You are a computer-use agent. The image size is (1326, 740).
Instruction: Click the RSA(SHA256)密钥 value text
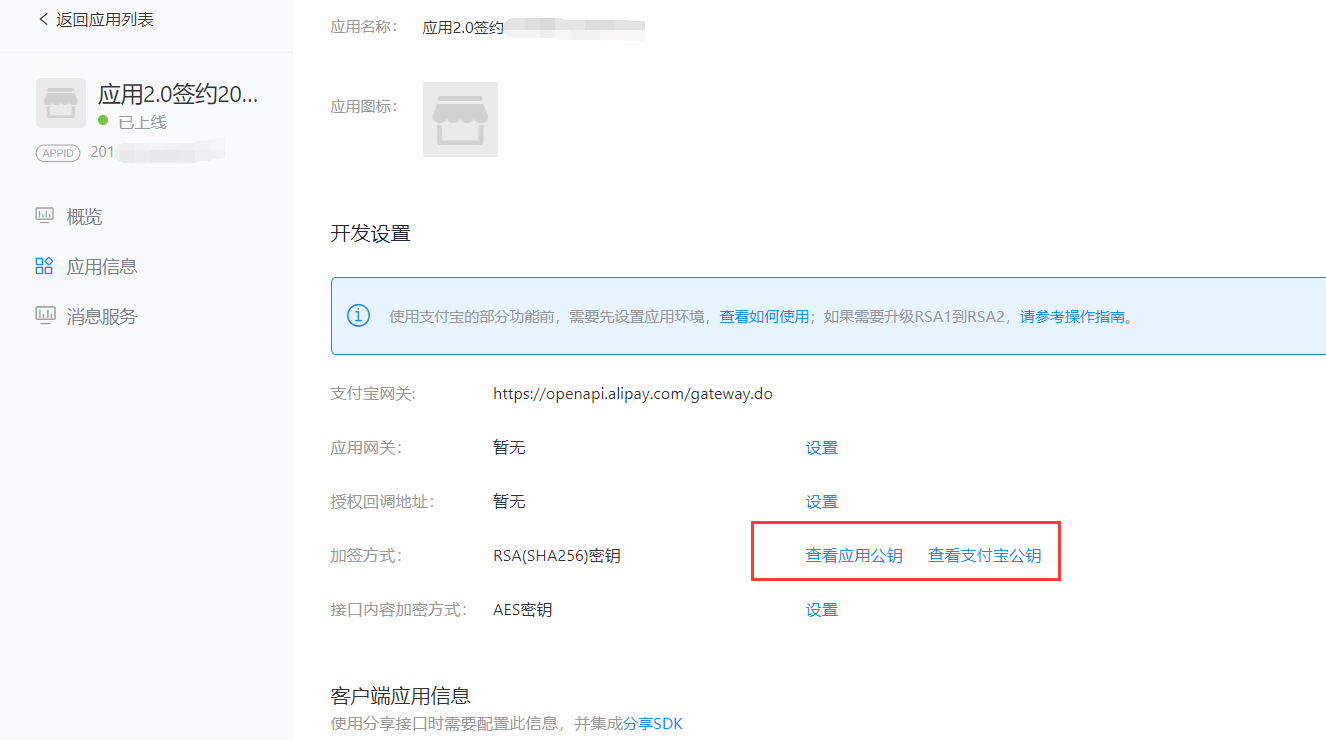coord(557,556)
